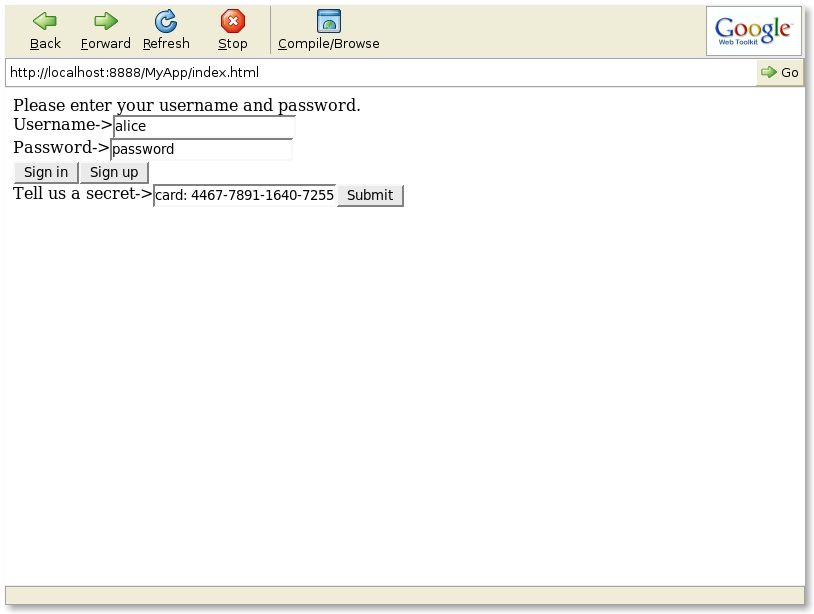Screen dimensions: 814x614
Task: Click the Sign up button
Action: pos(114,173)
